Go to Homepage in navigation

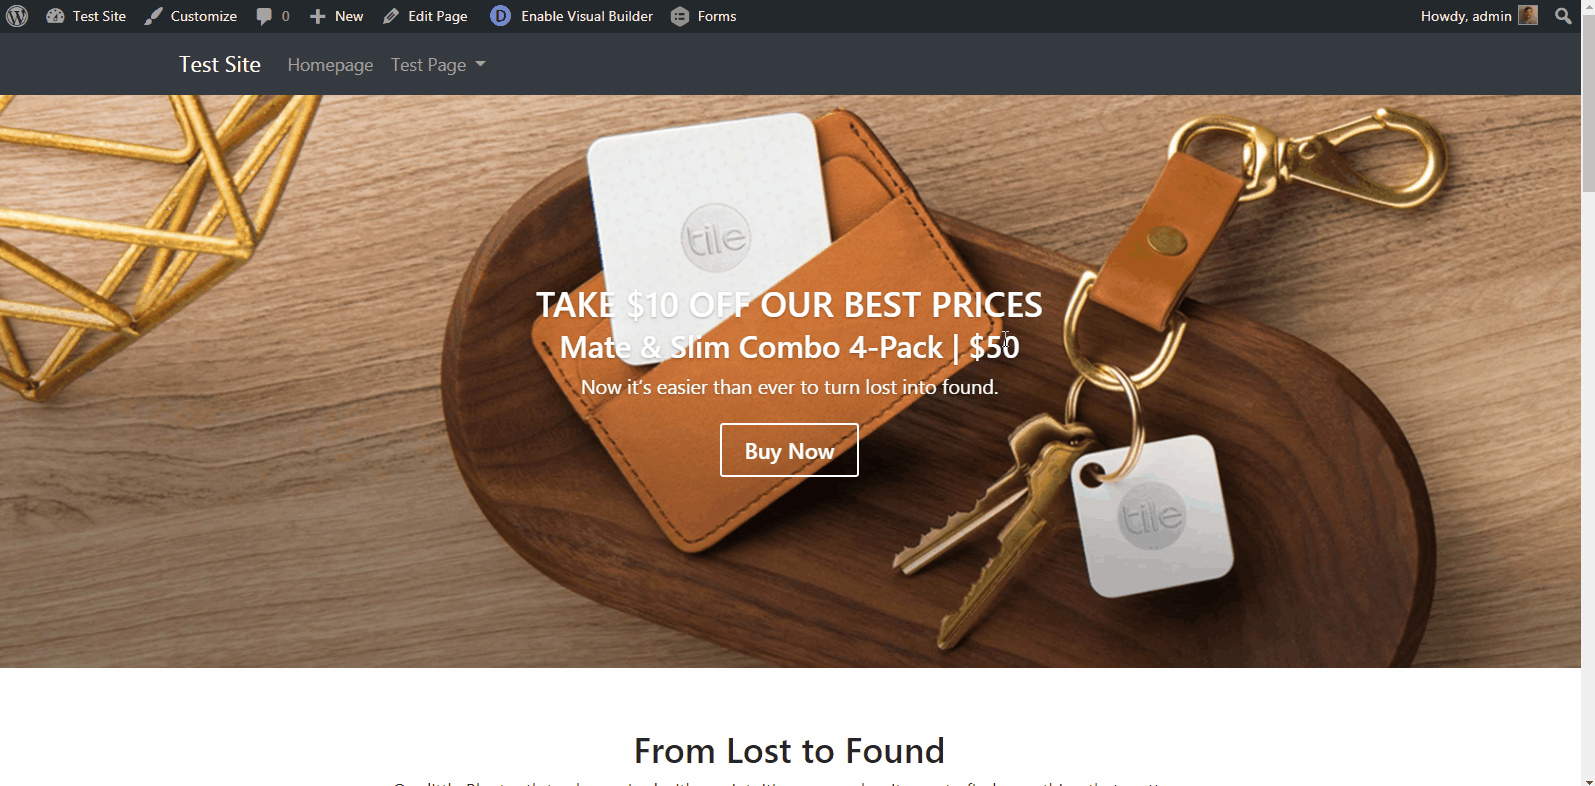[x=330, y=65]
